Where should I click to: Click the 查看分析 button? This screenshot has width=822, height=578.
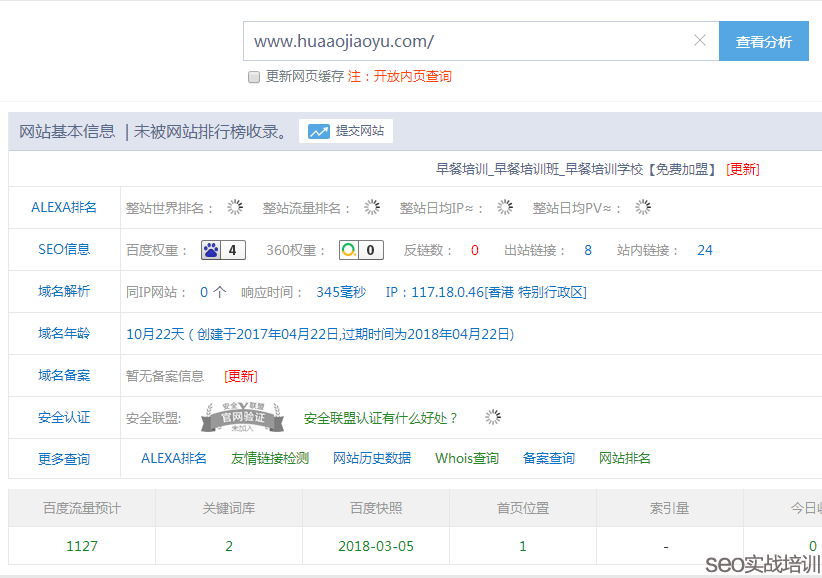pos(763,41)
